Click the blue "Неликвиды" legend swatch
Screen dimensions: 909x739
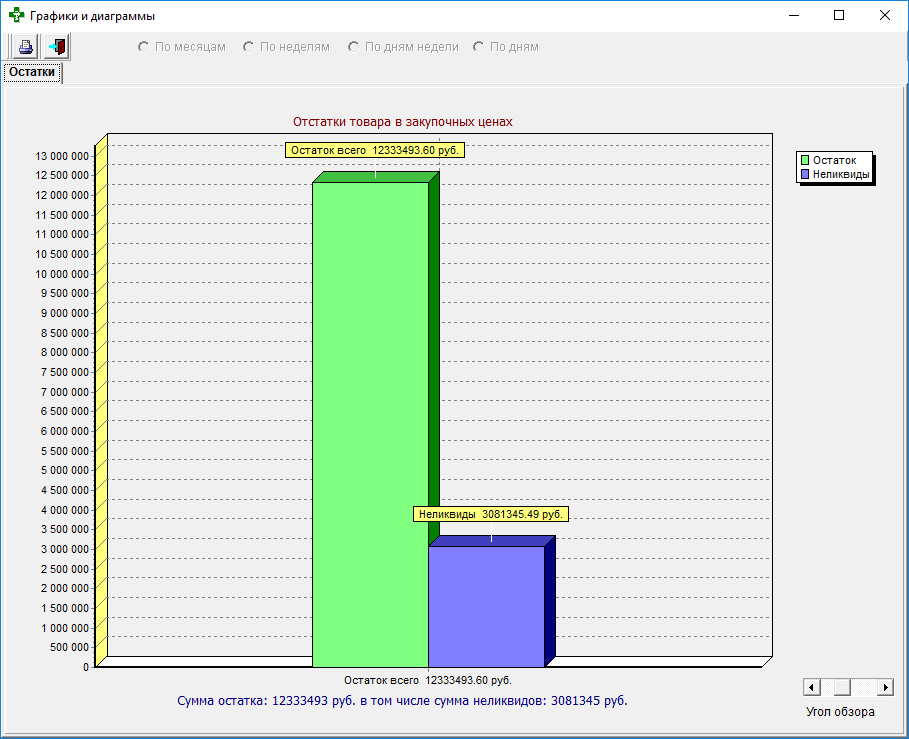(x=805, y=174)
